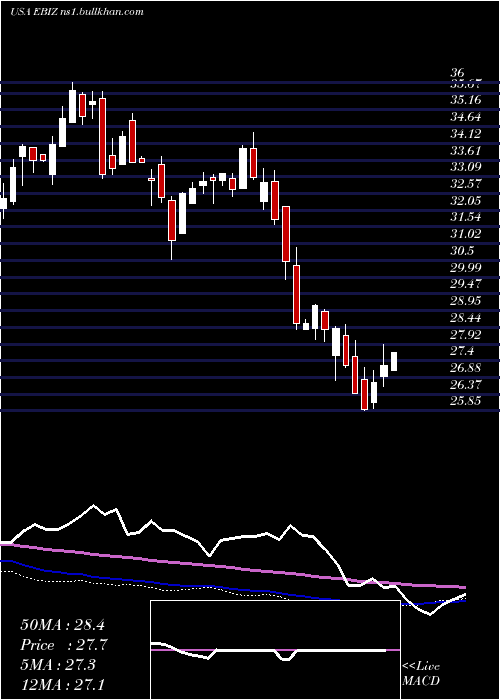Click the 50MA : 28.4 readout
This screenshot has width=500, height=700.
(62, 625)
